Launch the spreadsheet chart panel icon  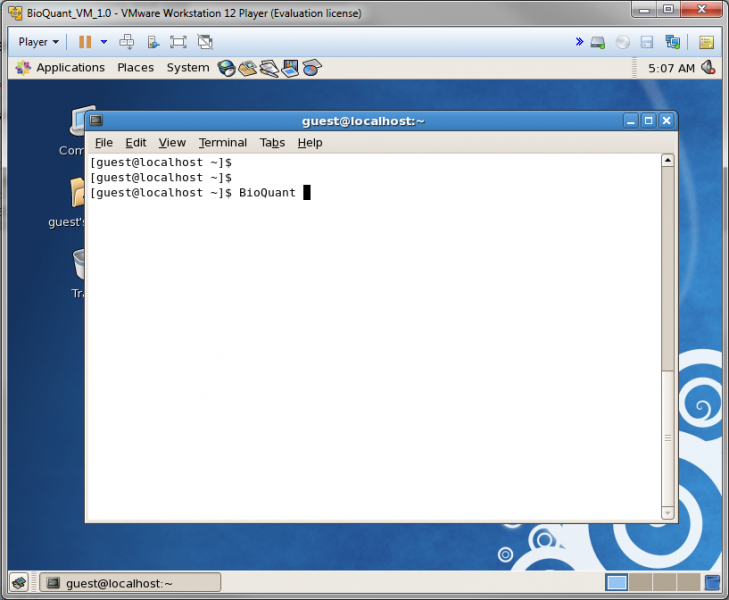(312, 68)
